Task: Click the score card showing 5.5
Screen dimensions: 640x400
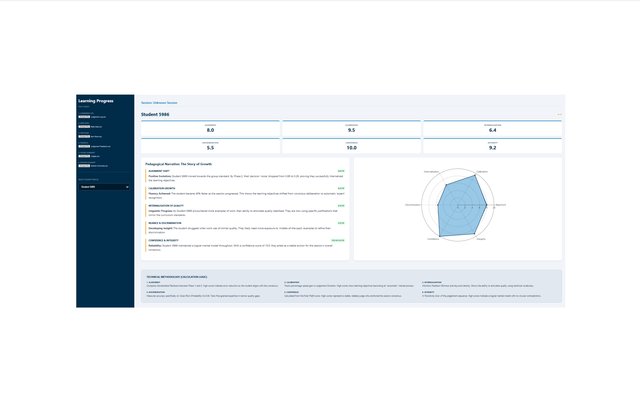Action: (210, 146)
